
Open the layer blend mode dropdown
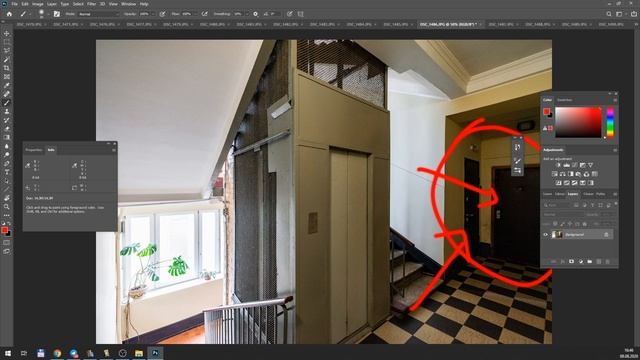(x=563, y=214)
